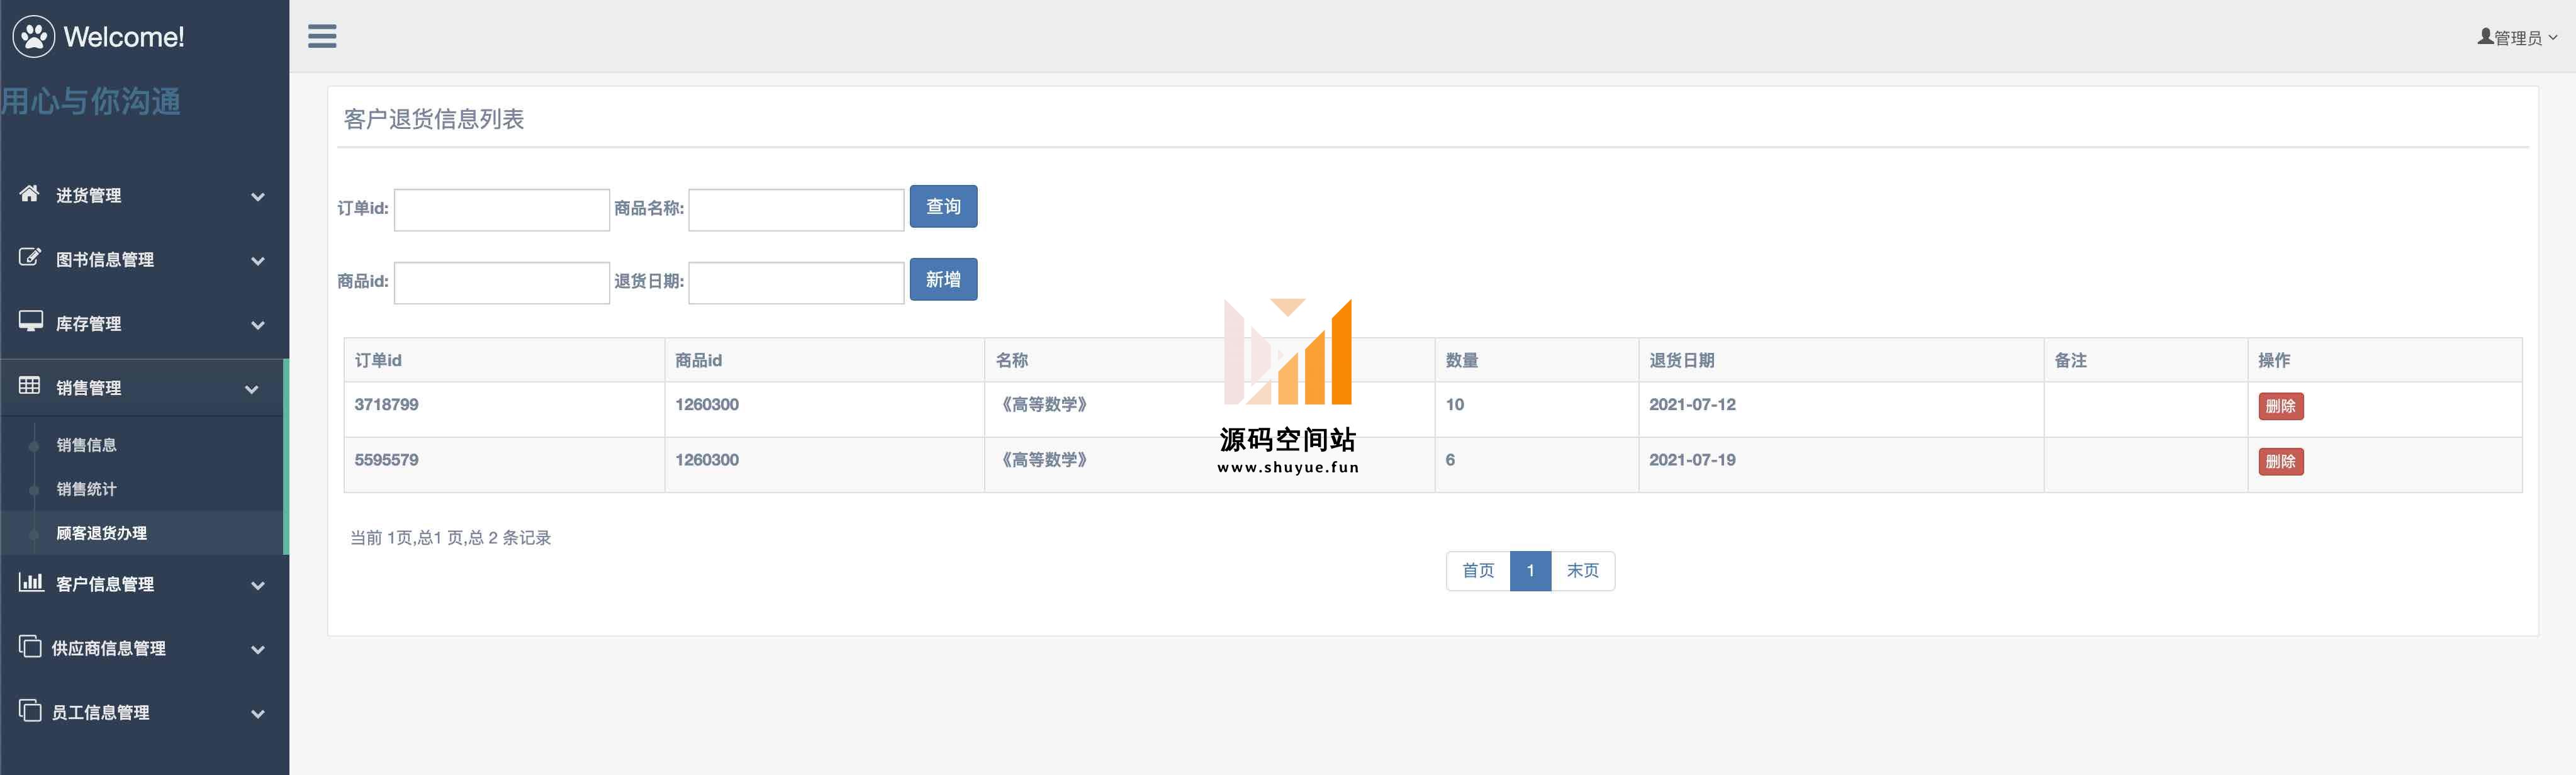Image resolution: width=2576 pixels, height=775 pixels.
Task: Focus the 商品id input field
Action: (x=502, y=282)
